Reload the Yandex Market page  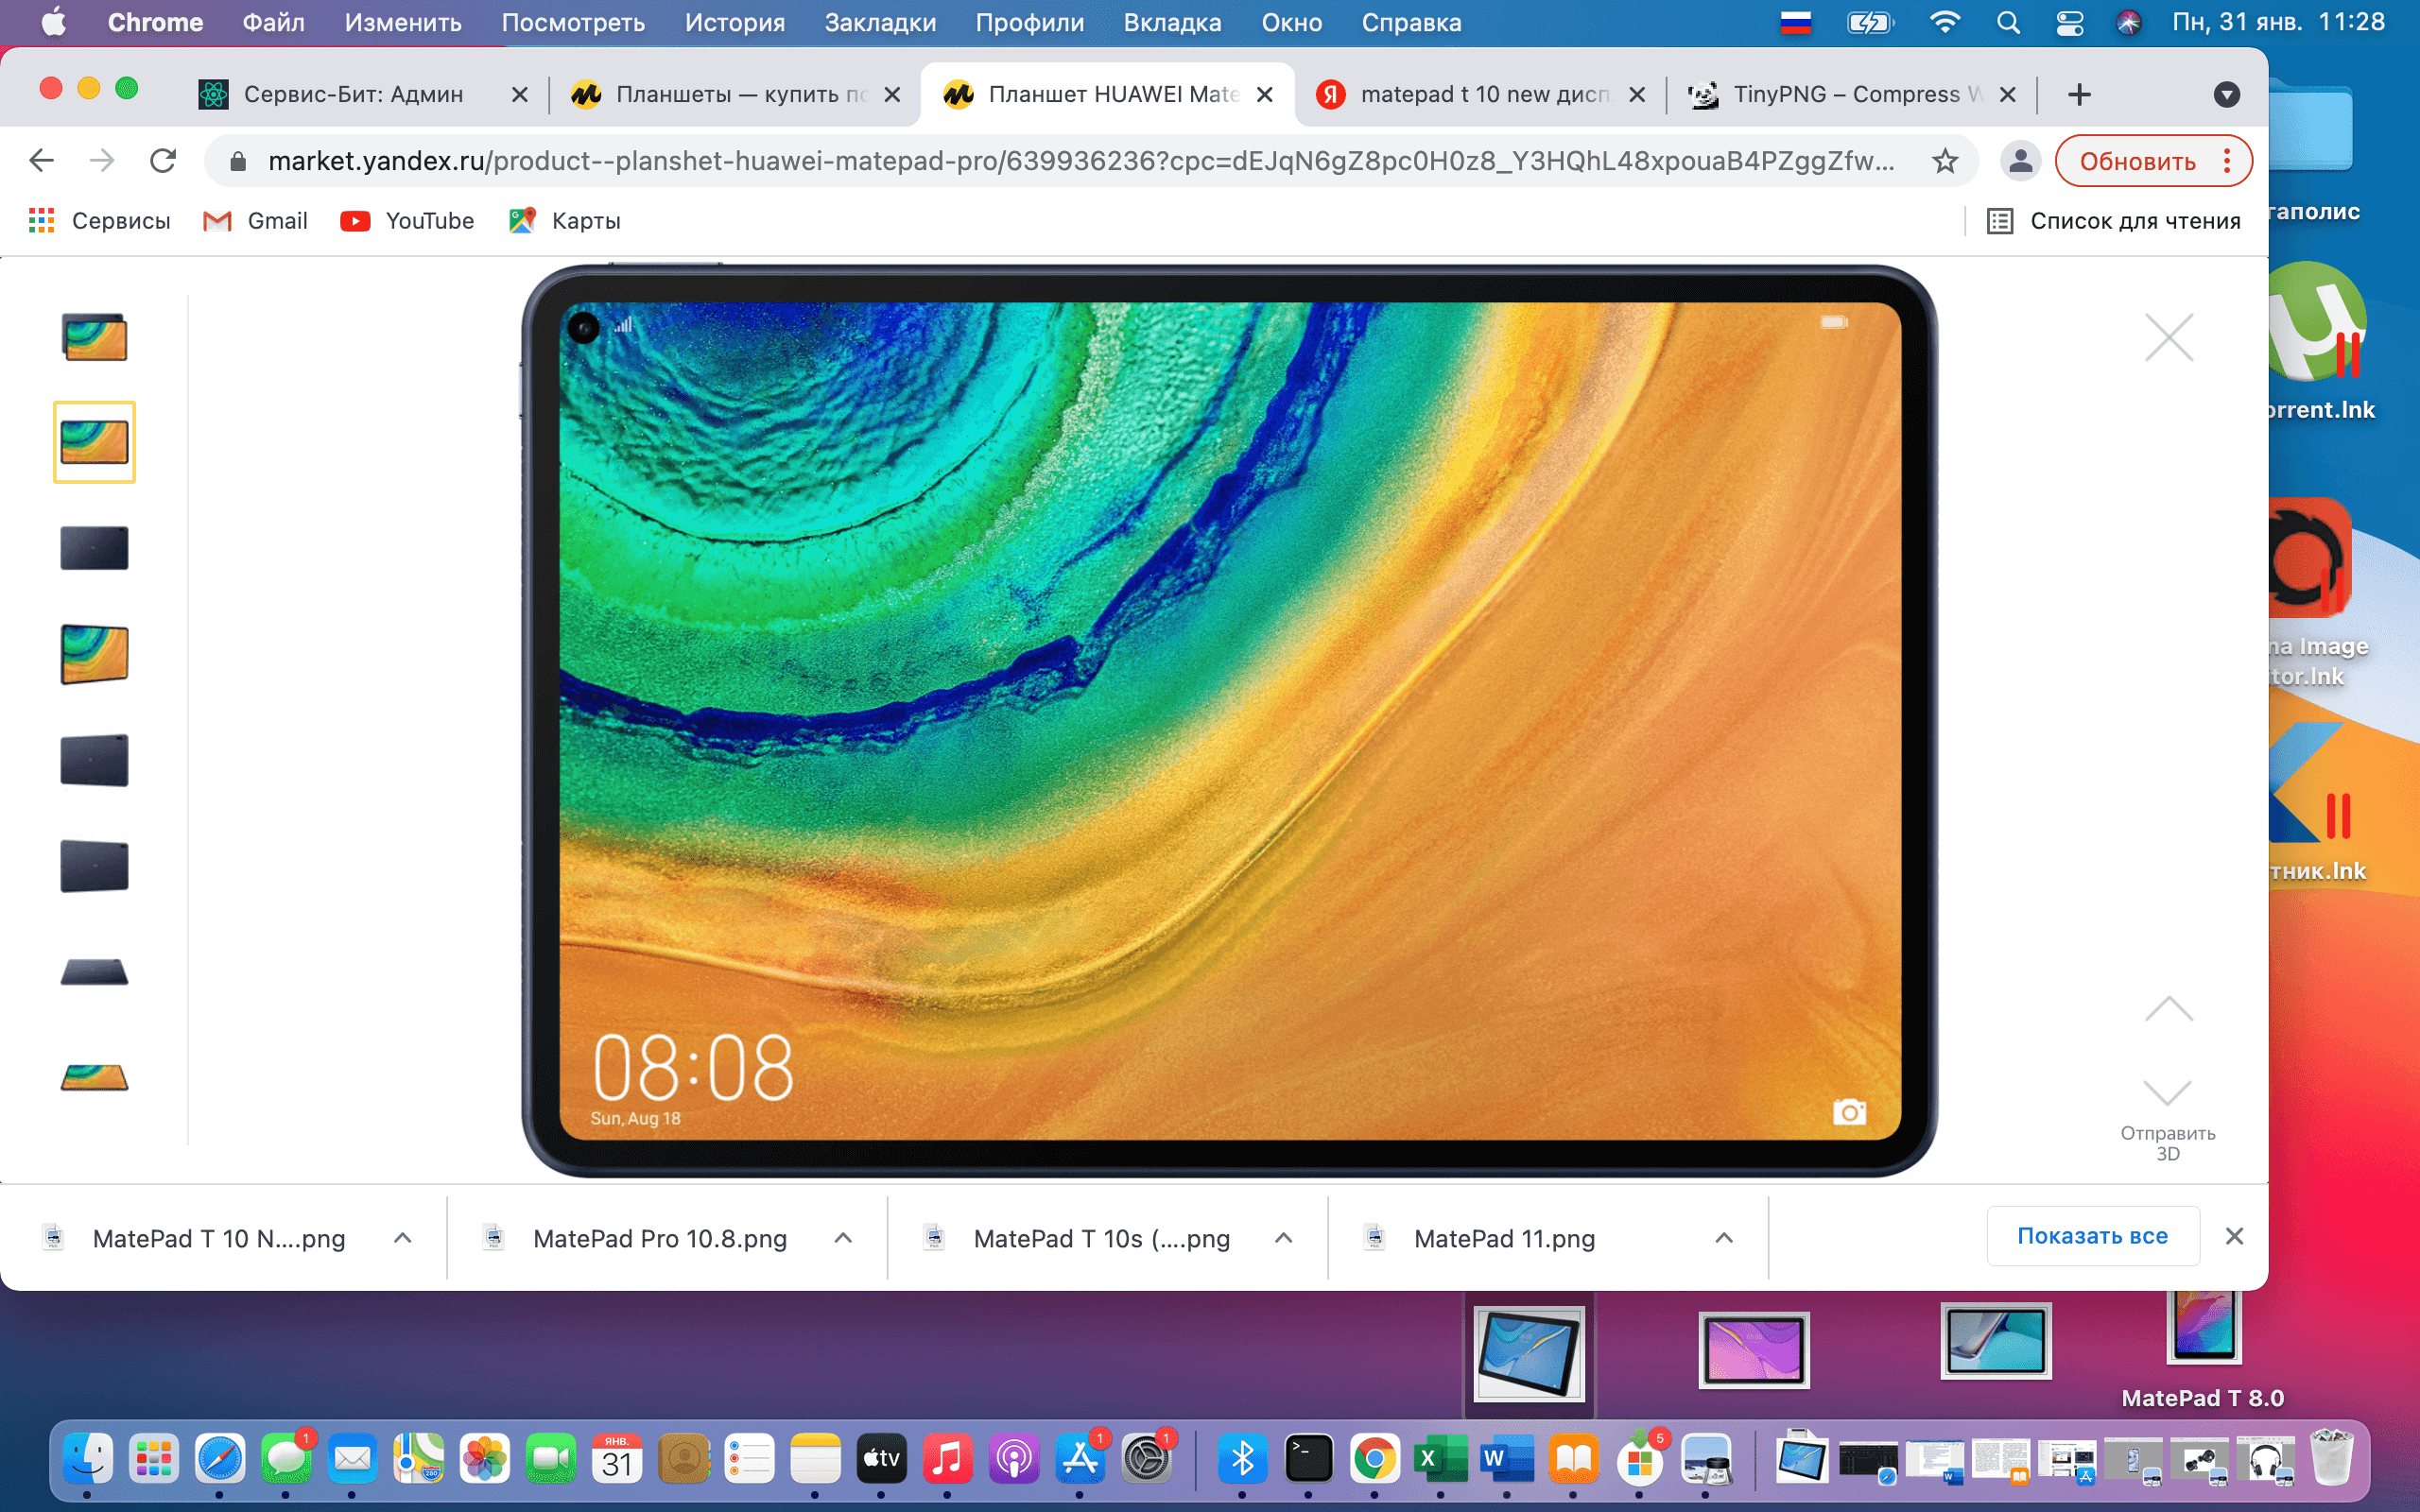pos(163,160)
